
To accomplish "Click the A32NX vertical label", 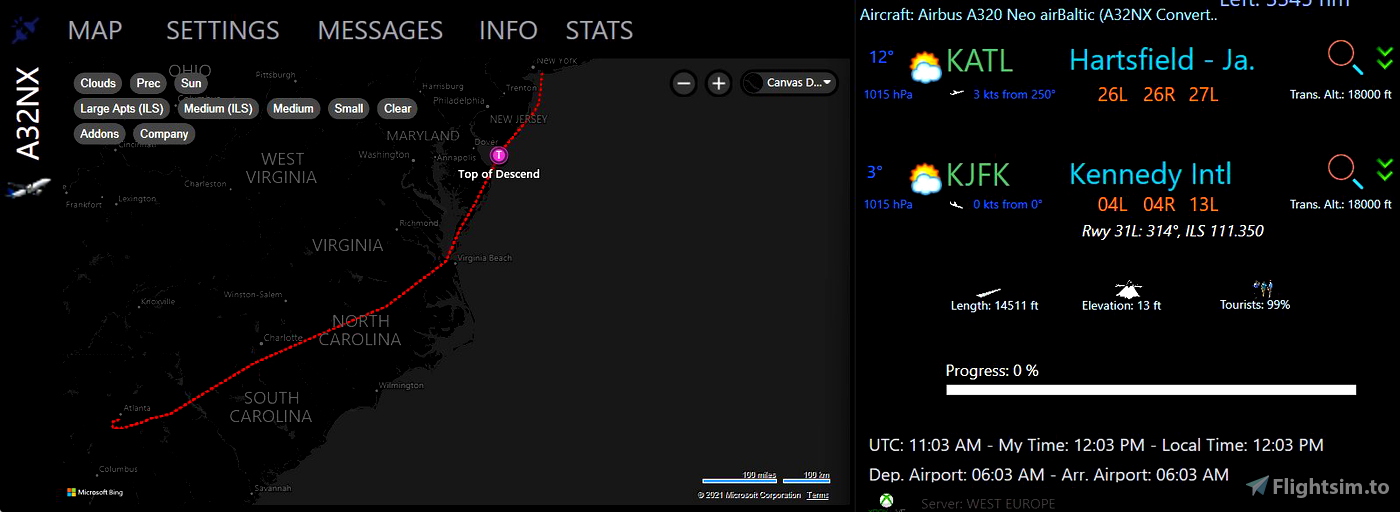I will (x=29, y=113).
